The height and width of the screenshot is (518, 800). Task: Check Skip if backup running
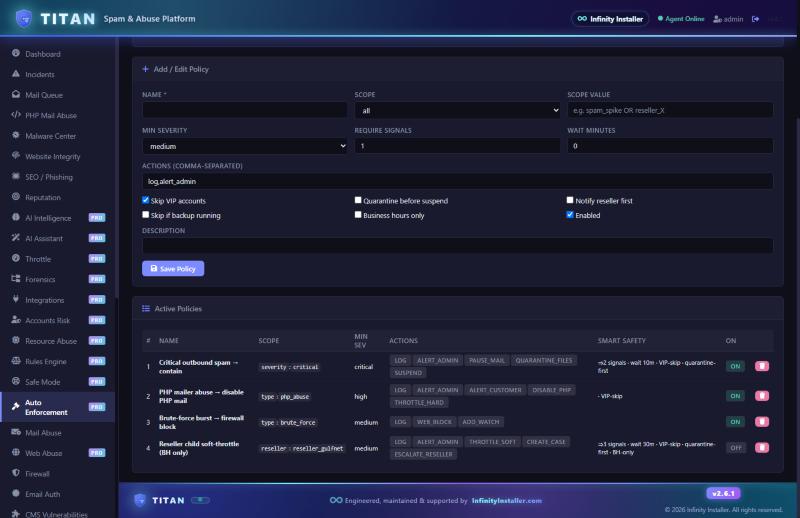point(145,215)
